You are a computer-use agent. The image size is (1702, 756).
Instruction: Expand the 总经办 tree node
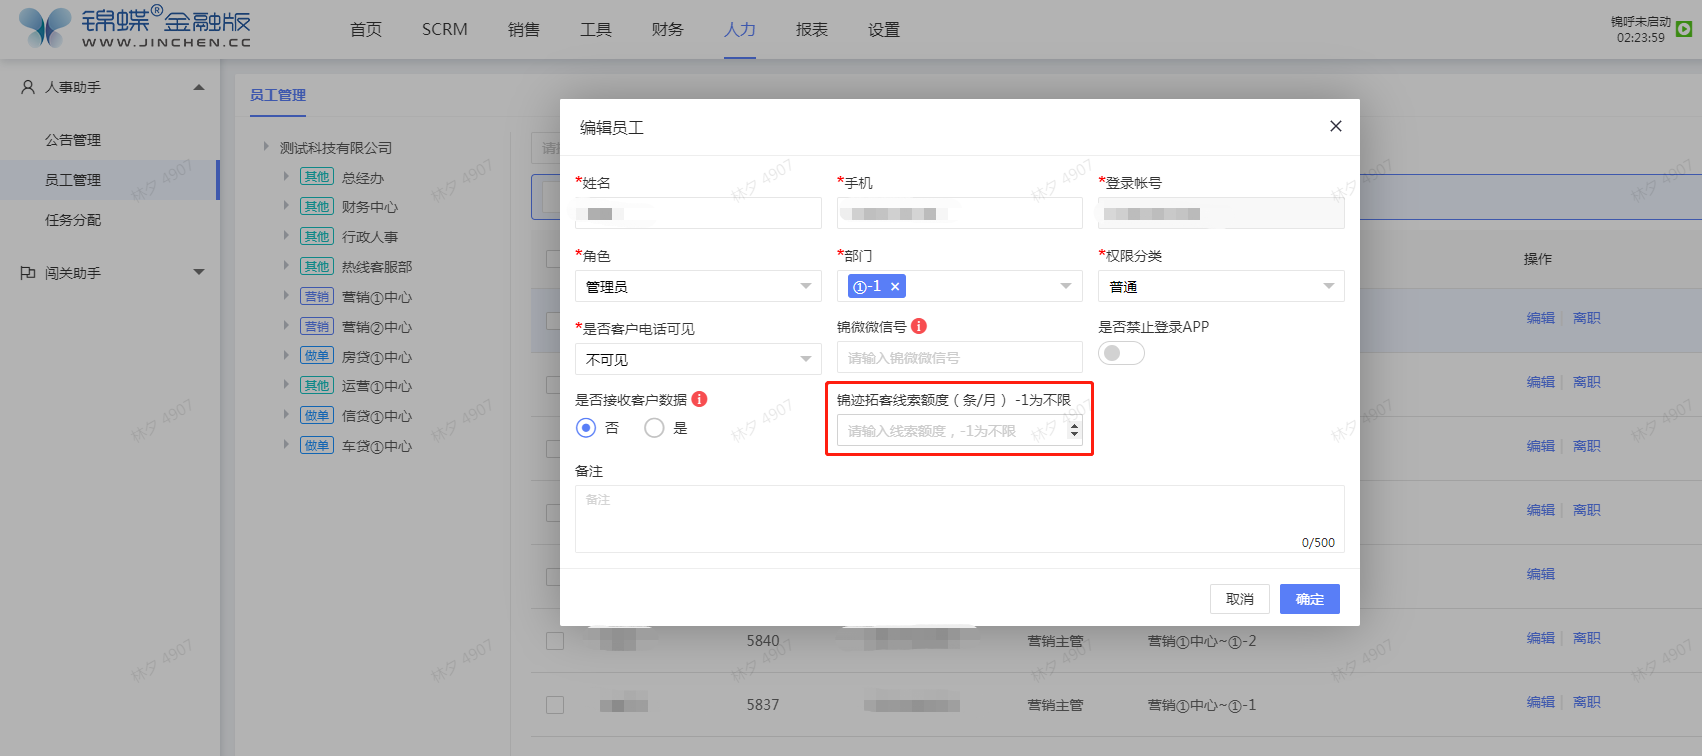tap(286, 177)
